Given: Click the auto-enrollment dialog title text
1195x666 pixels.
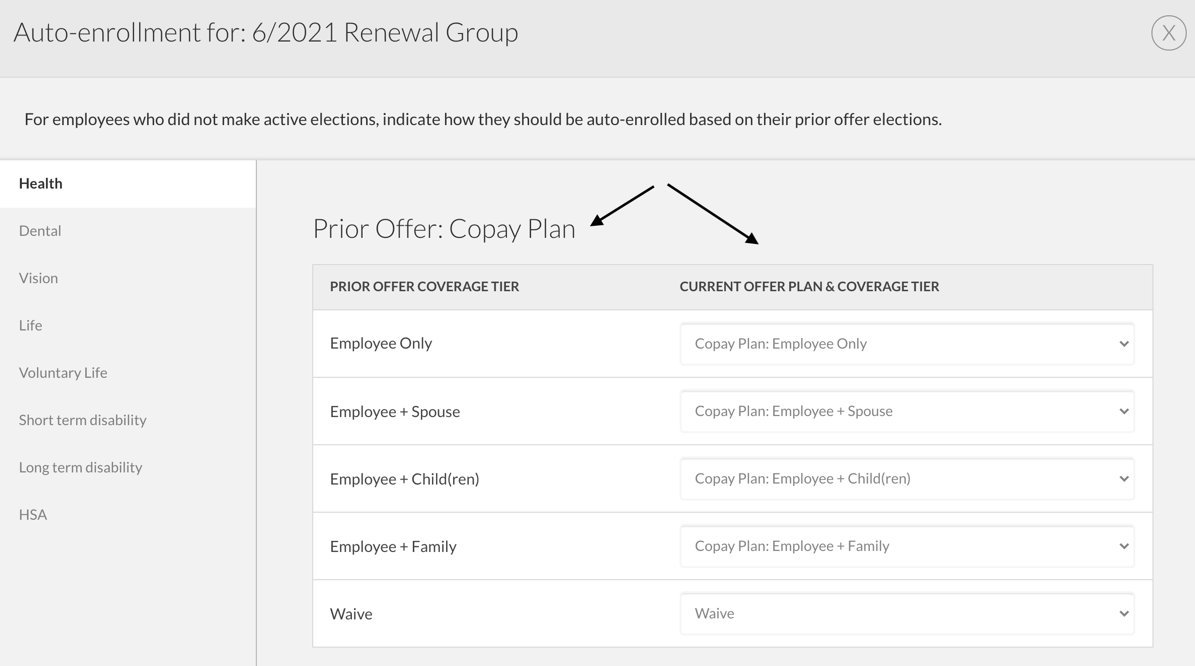Looking at the screenshot, I should coord(266,33).
